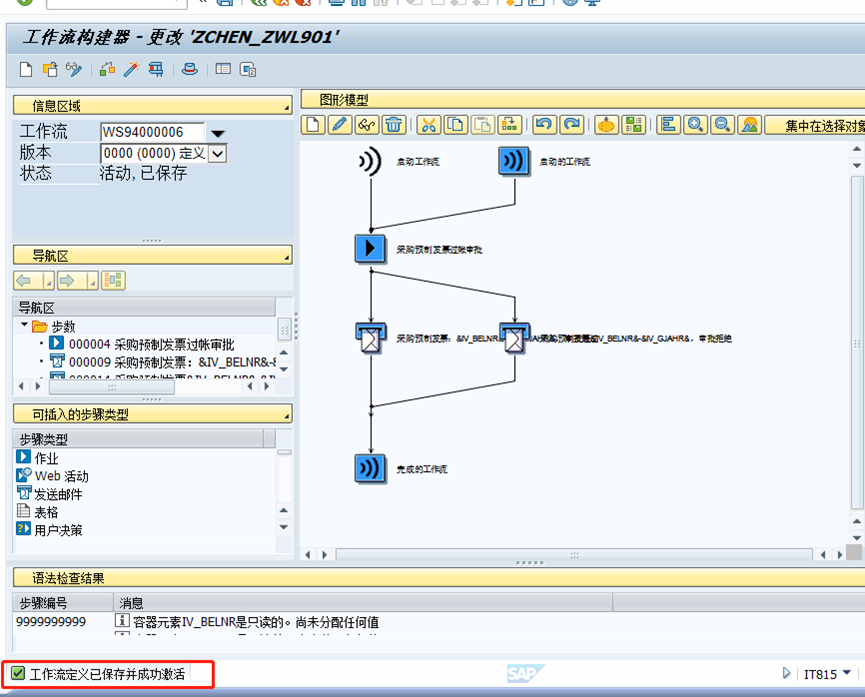Click the align layout icon

[x=668, y=125]
